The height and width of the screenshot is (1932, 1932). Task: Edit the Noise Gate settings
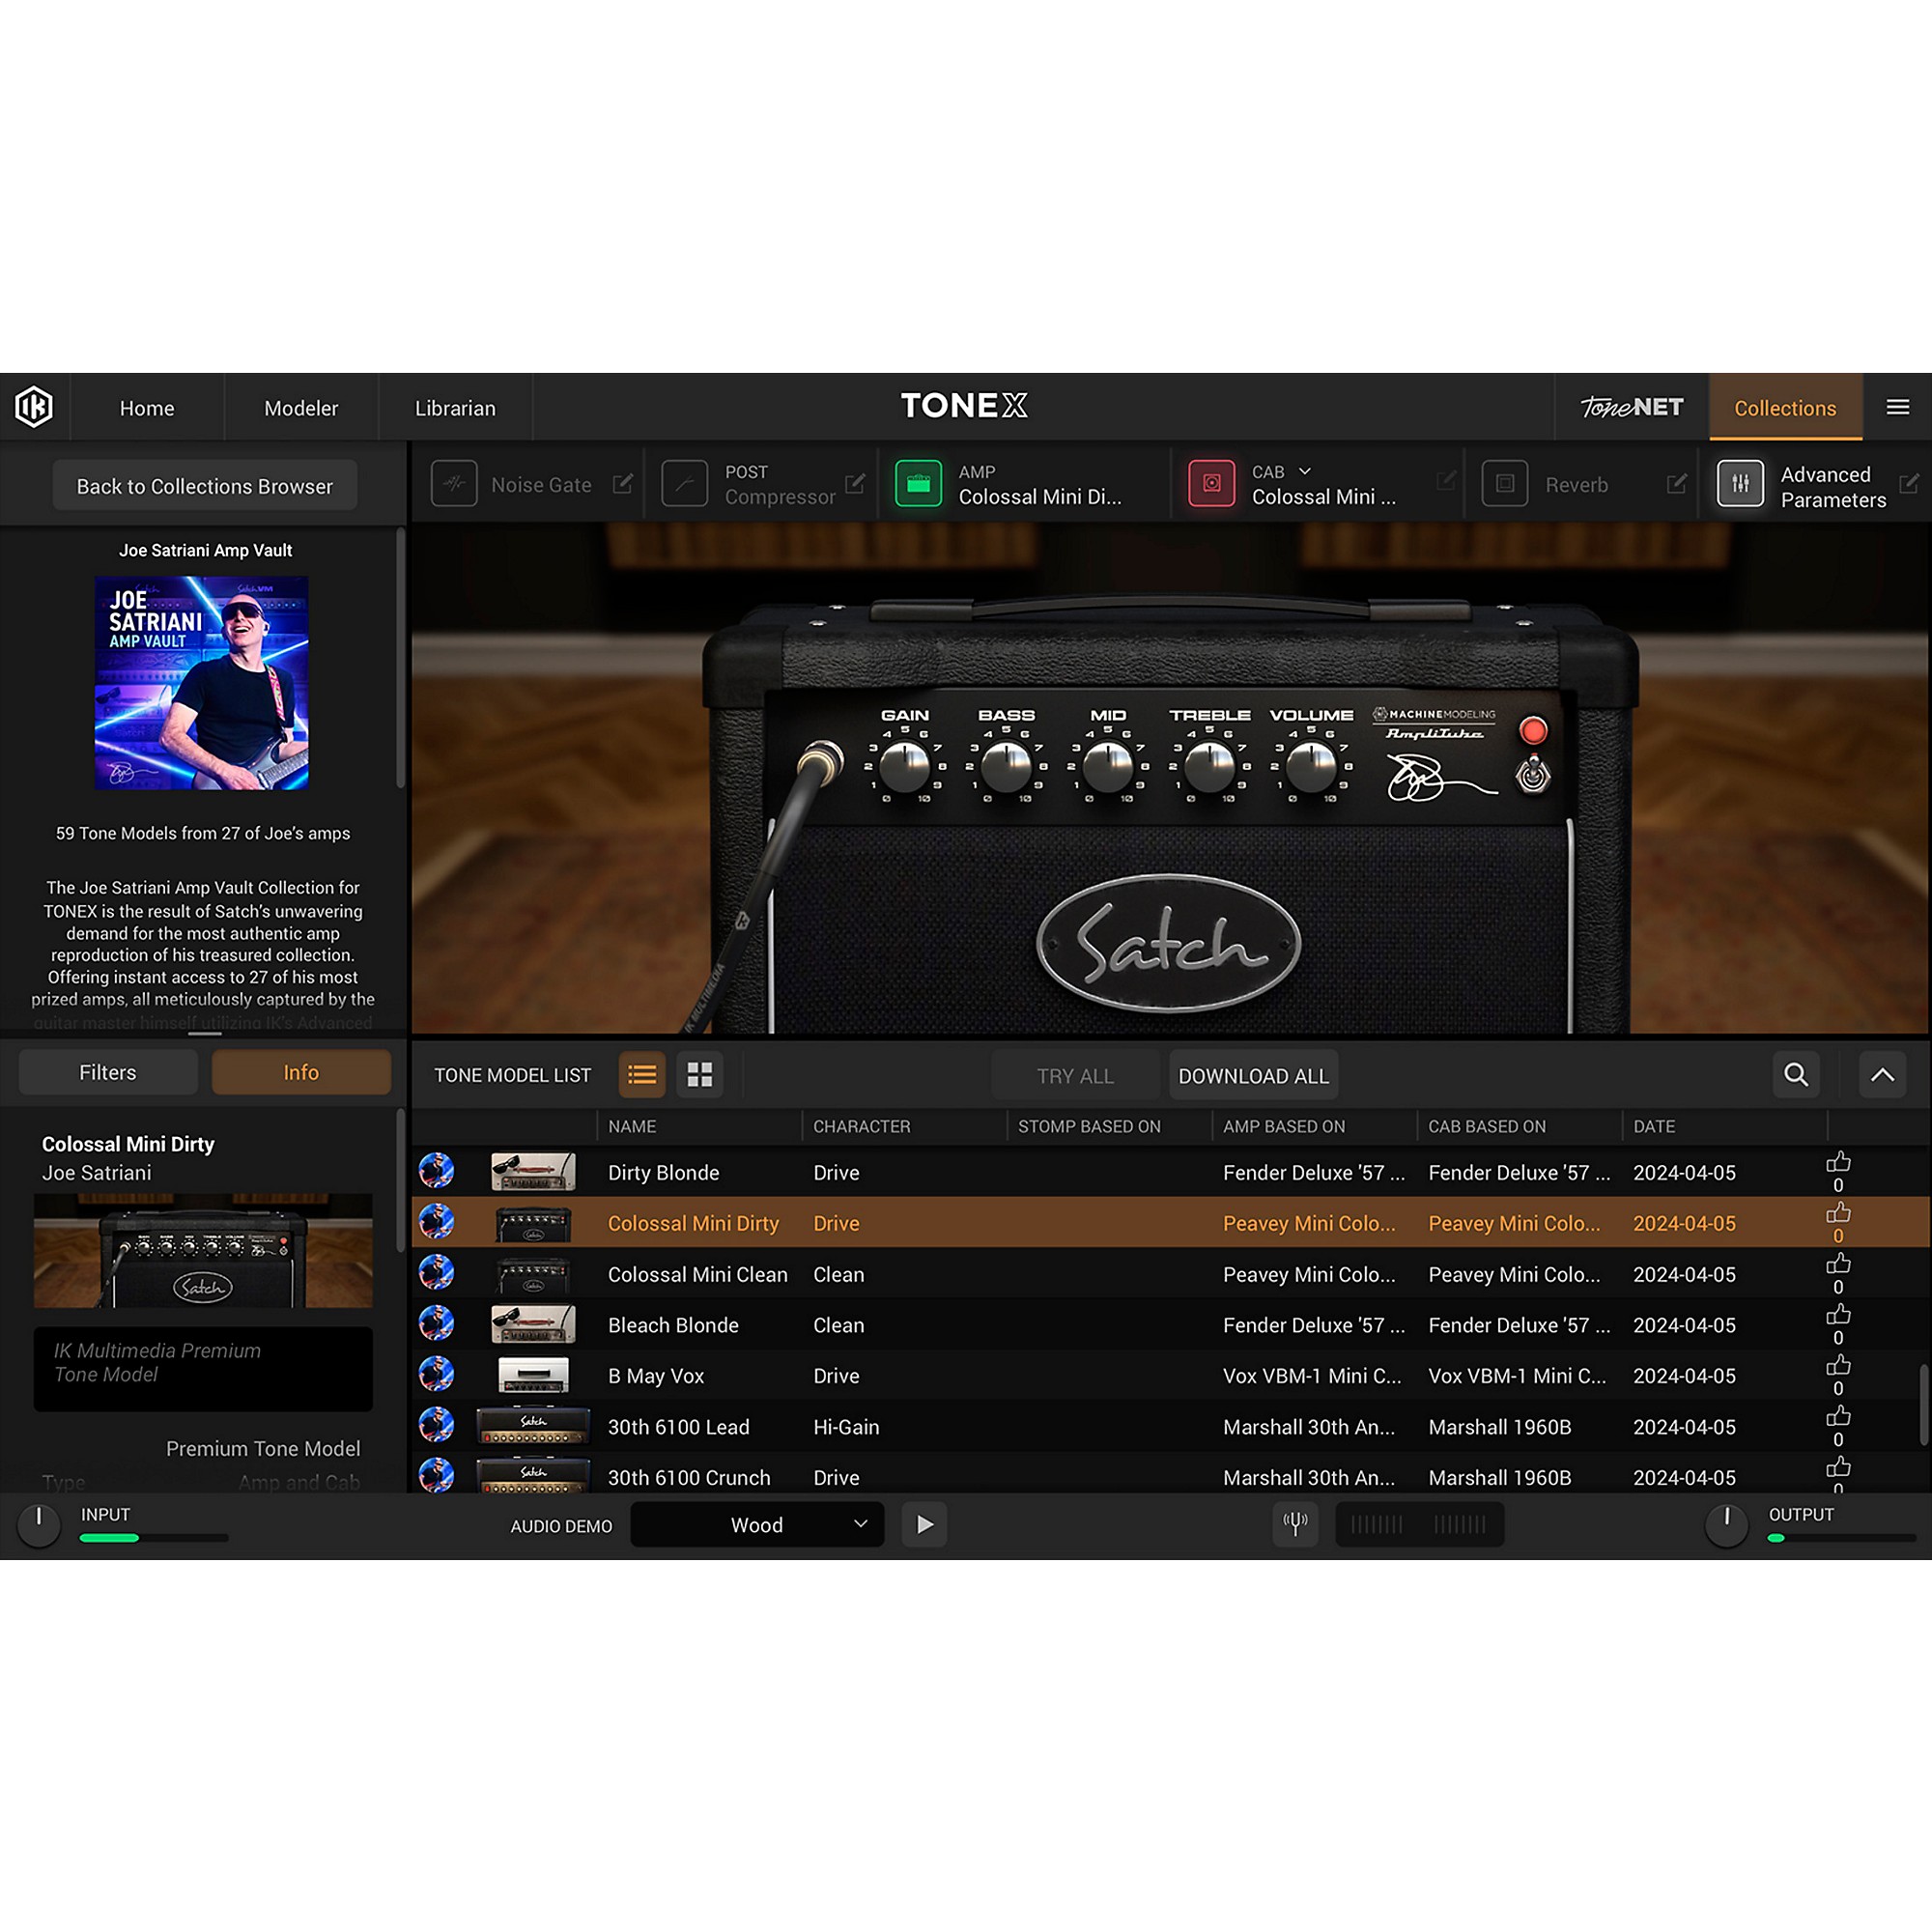[623, 484]
